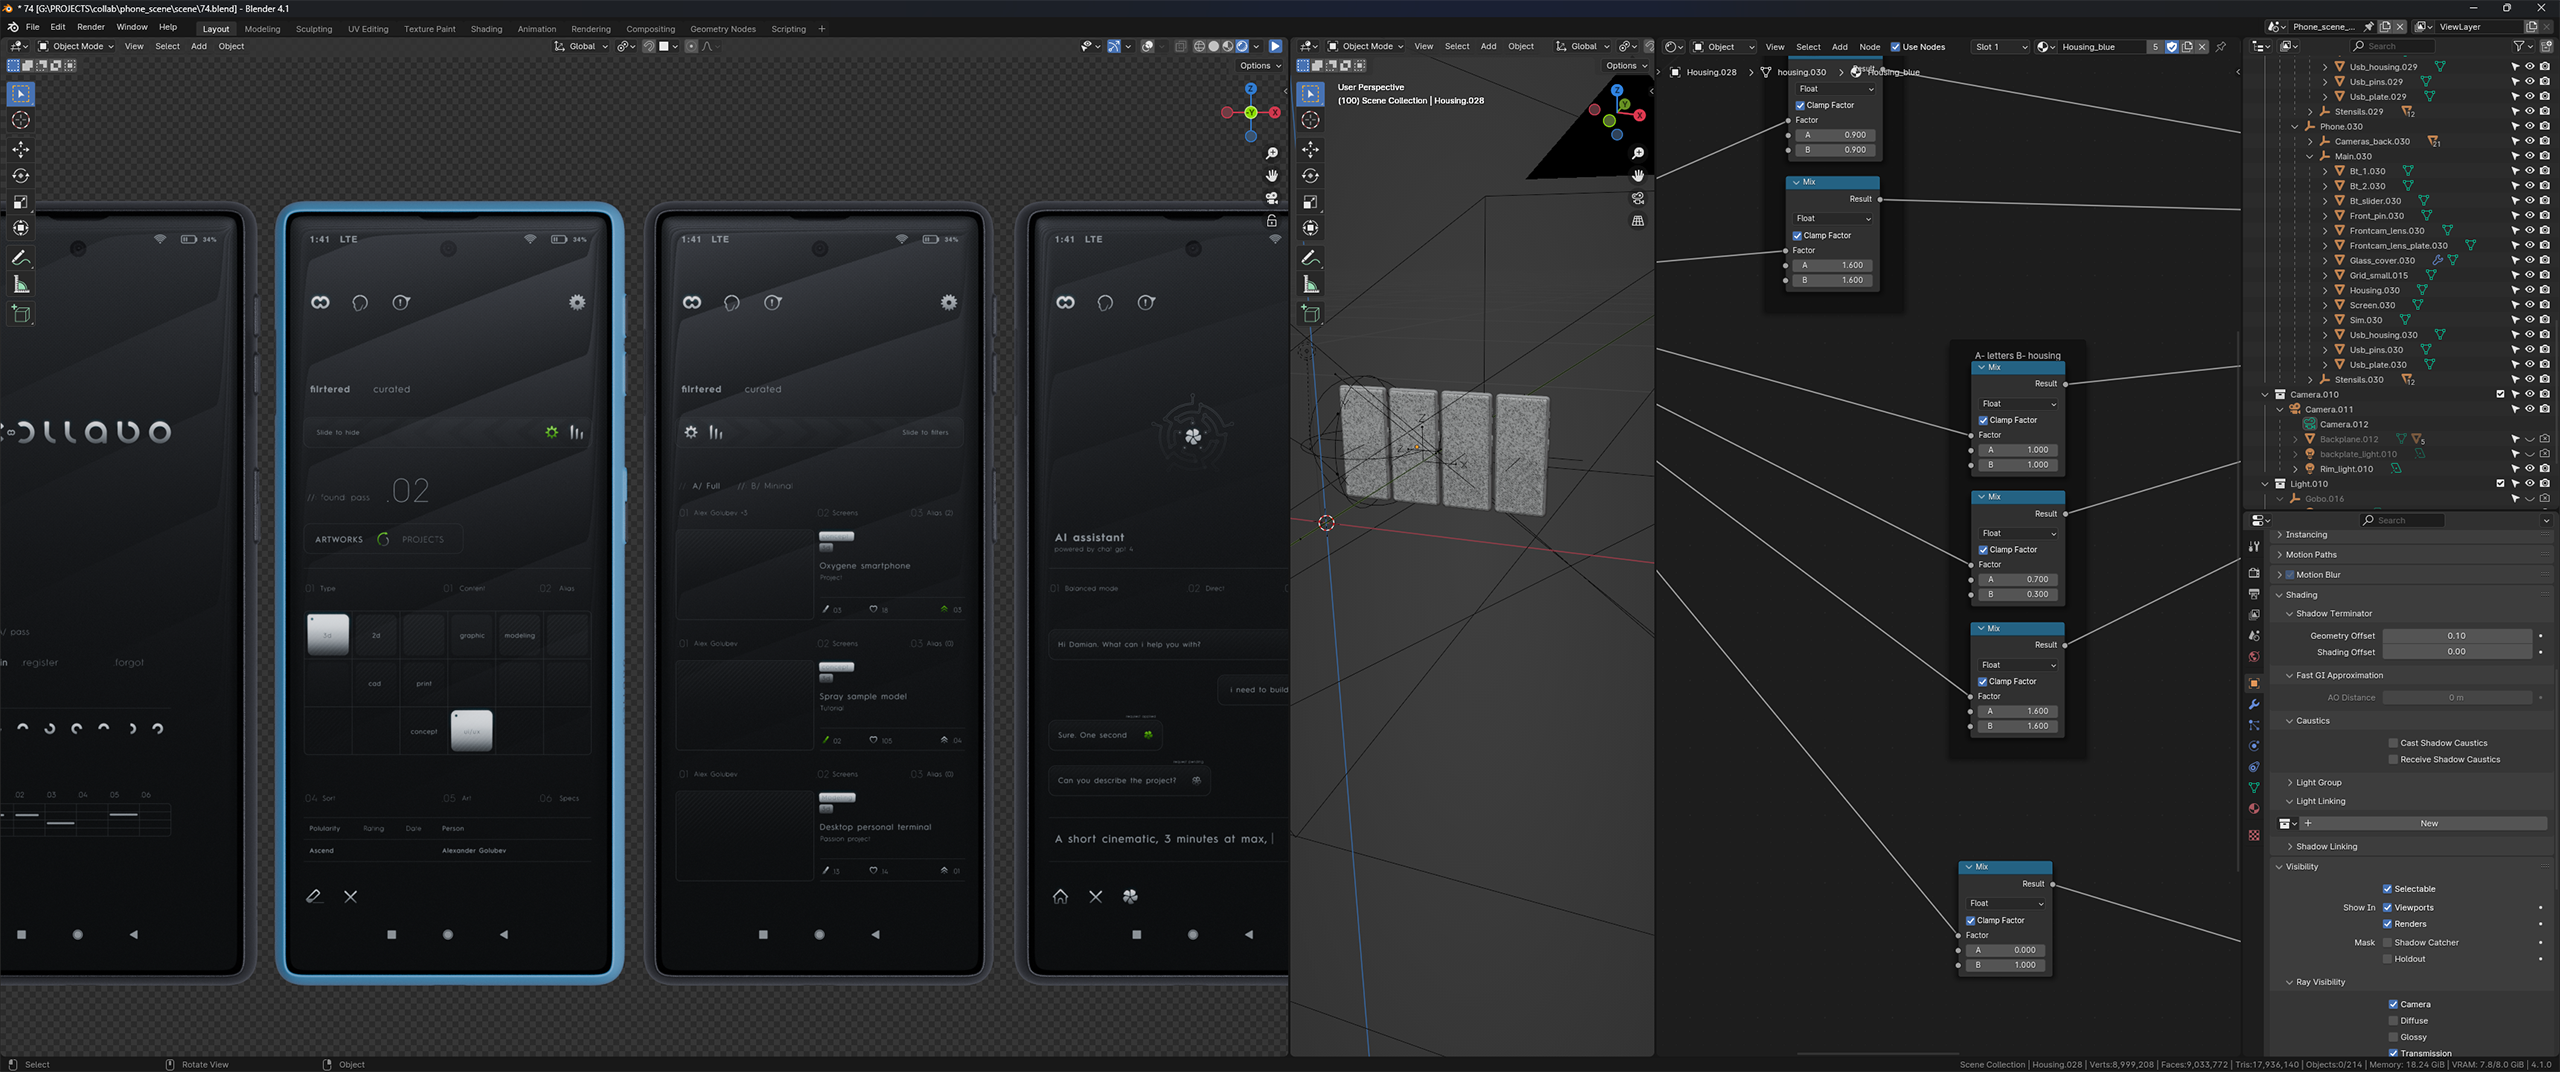Activate the Annotate tool in left viewport
The width and height of the screenshot is (2560, 1072).
[21, 258]
